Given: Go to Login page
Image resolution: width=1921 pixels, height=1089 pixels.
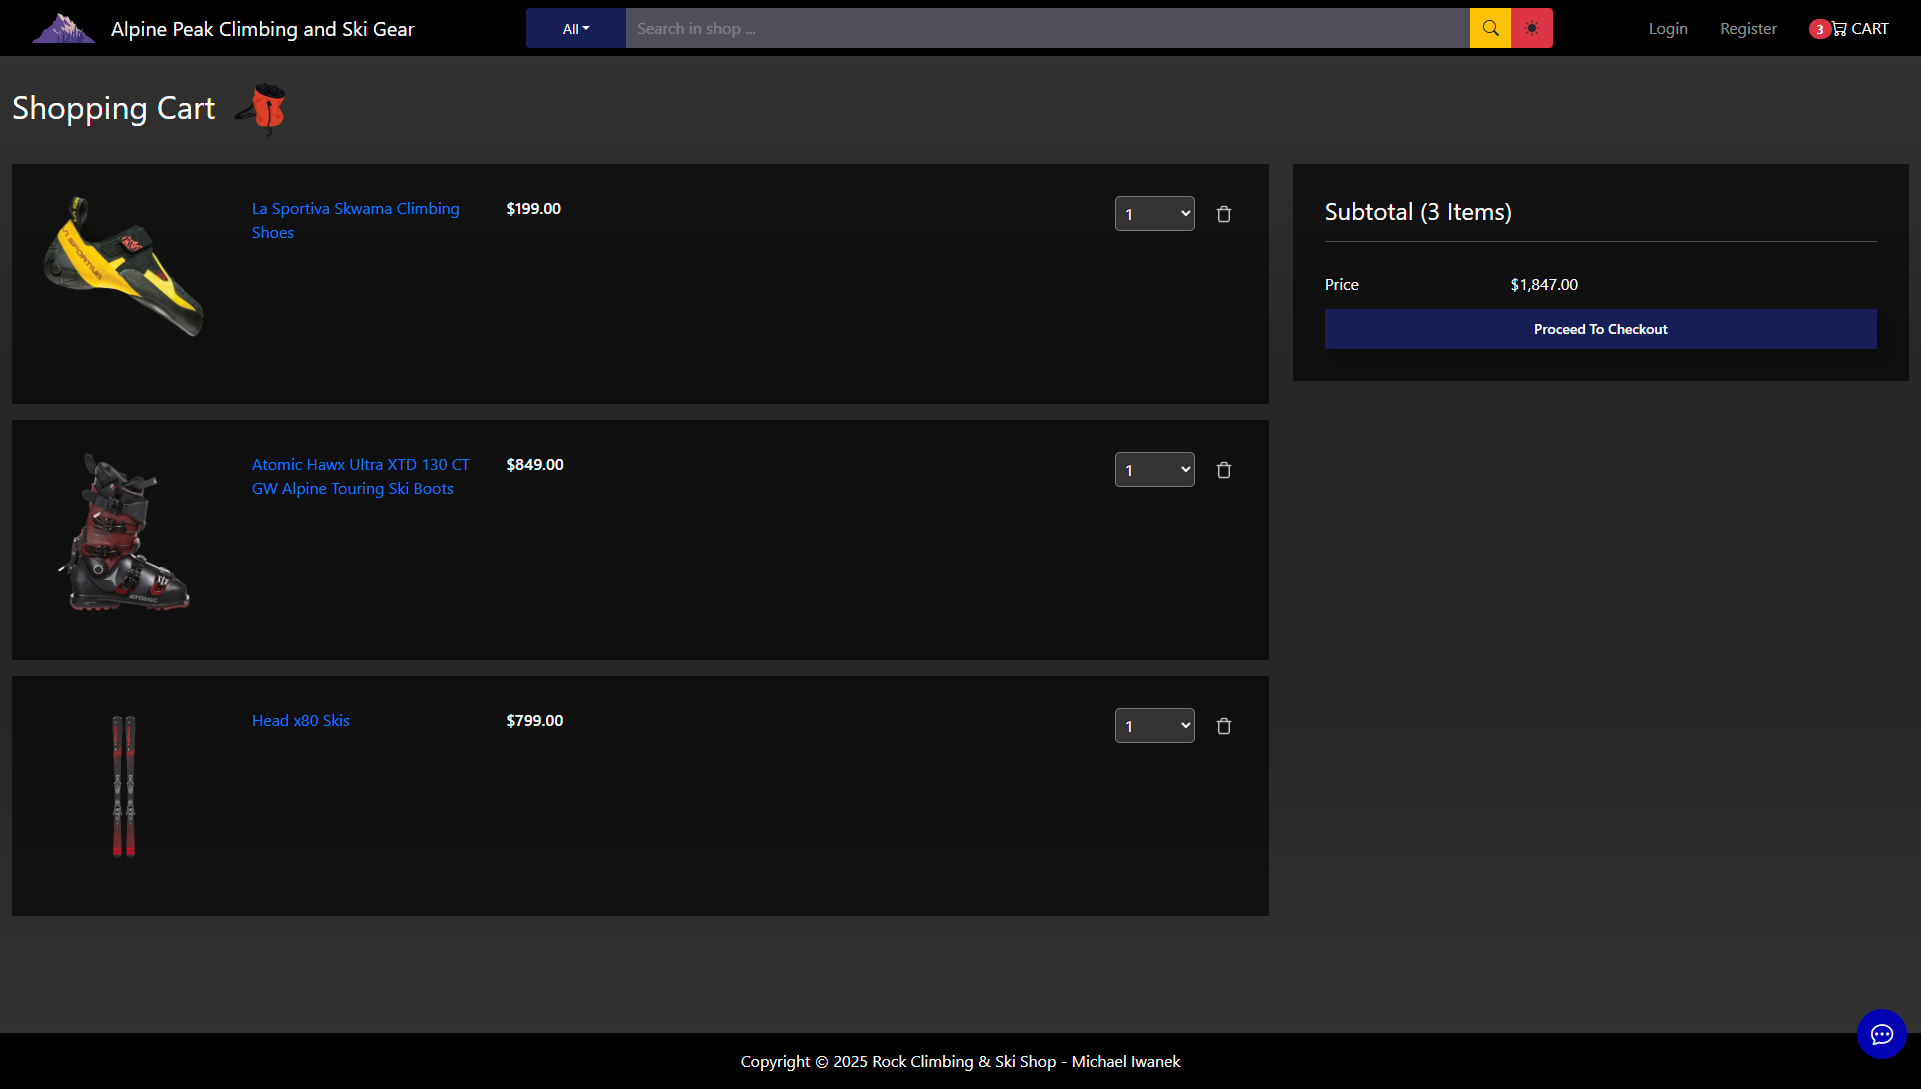Looking at the screenshot, I should [1668, 29].
